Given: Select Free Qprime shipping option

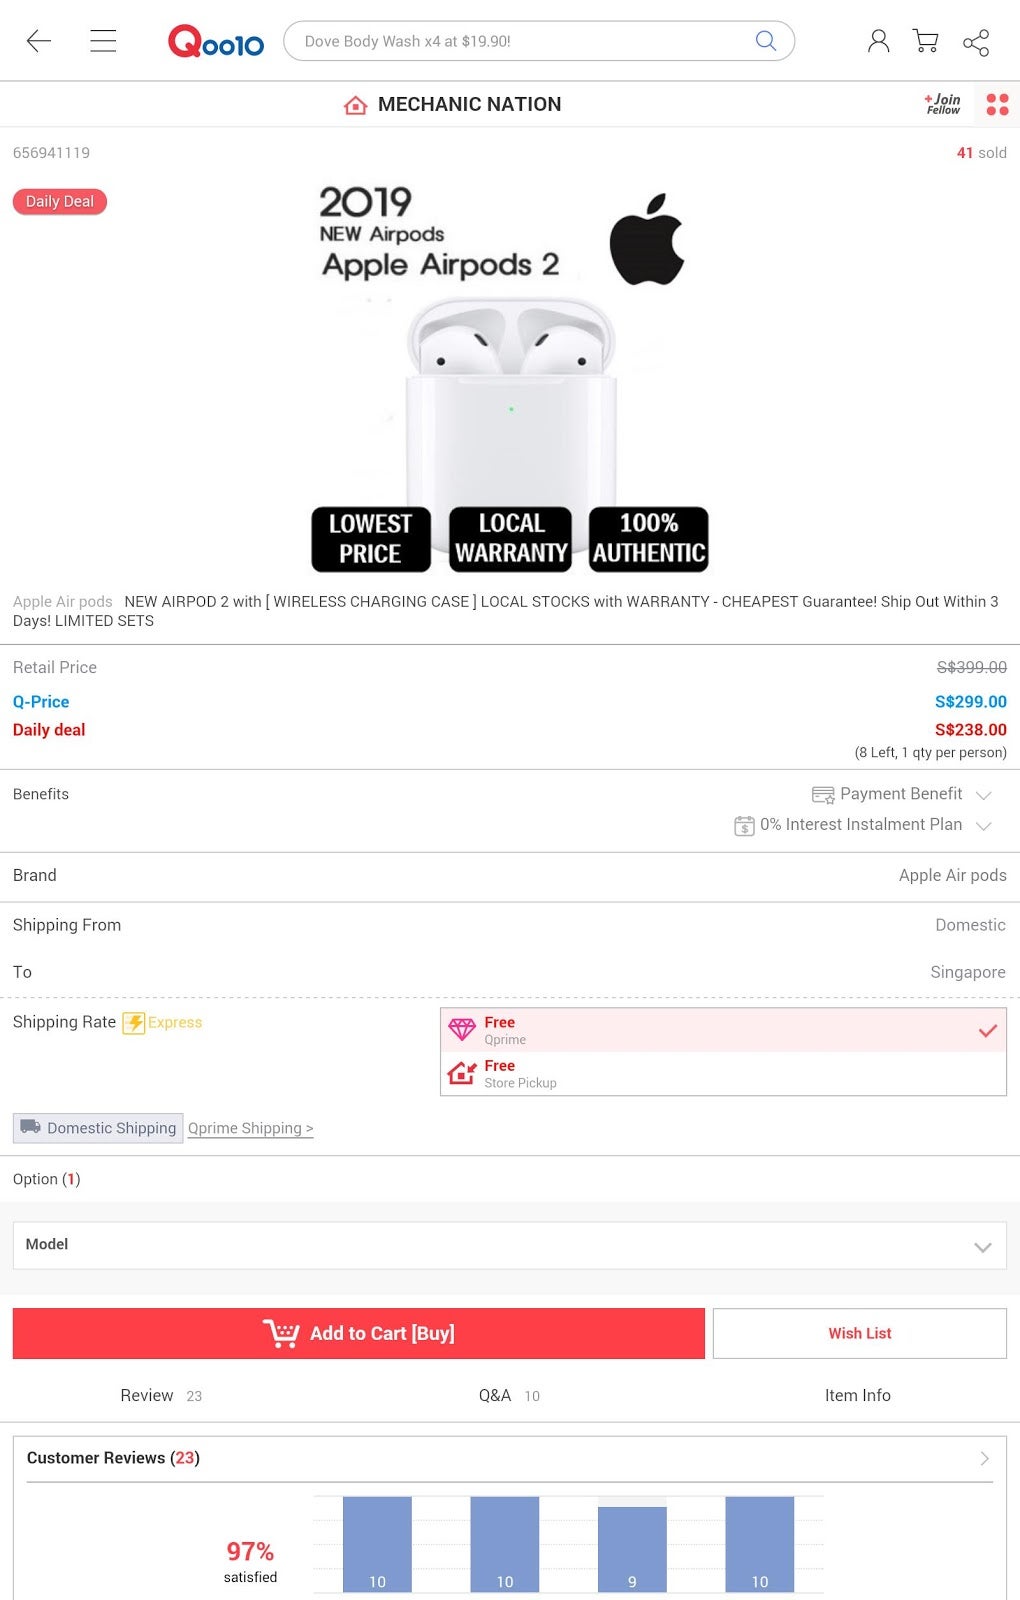Looking at the screenshot, I should point(722,1030).
